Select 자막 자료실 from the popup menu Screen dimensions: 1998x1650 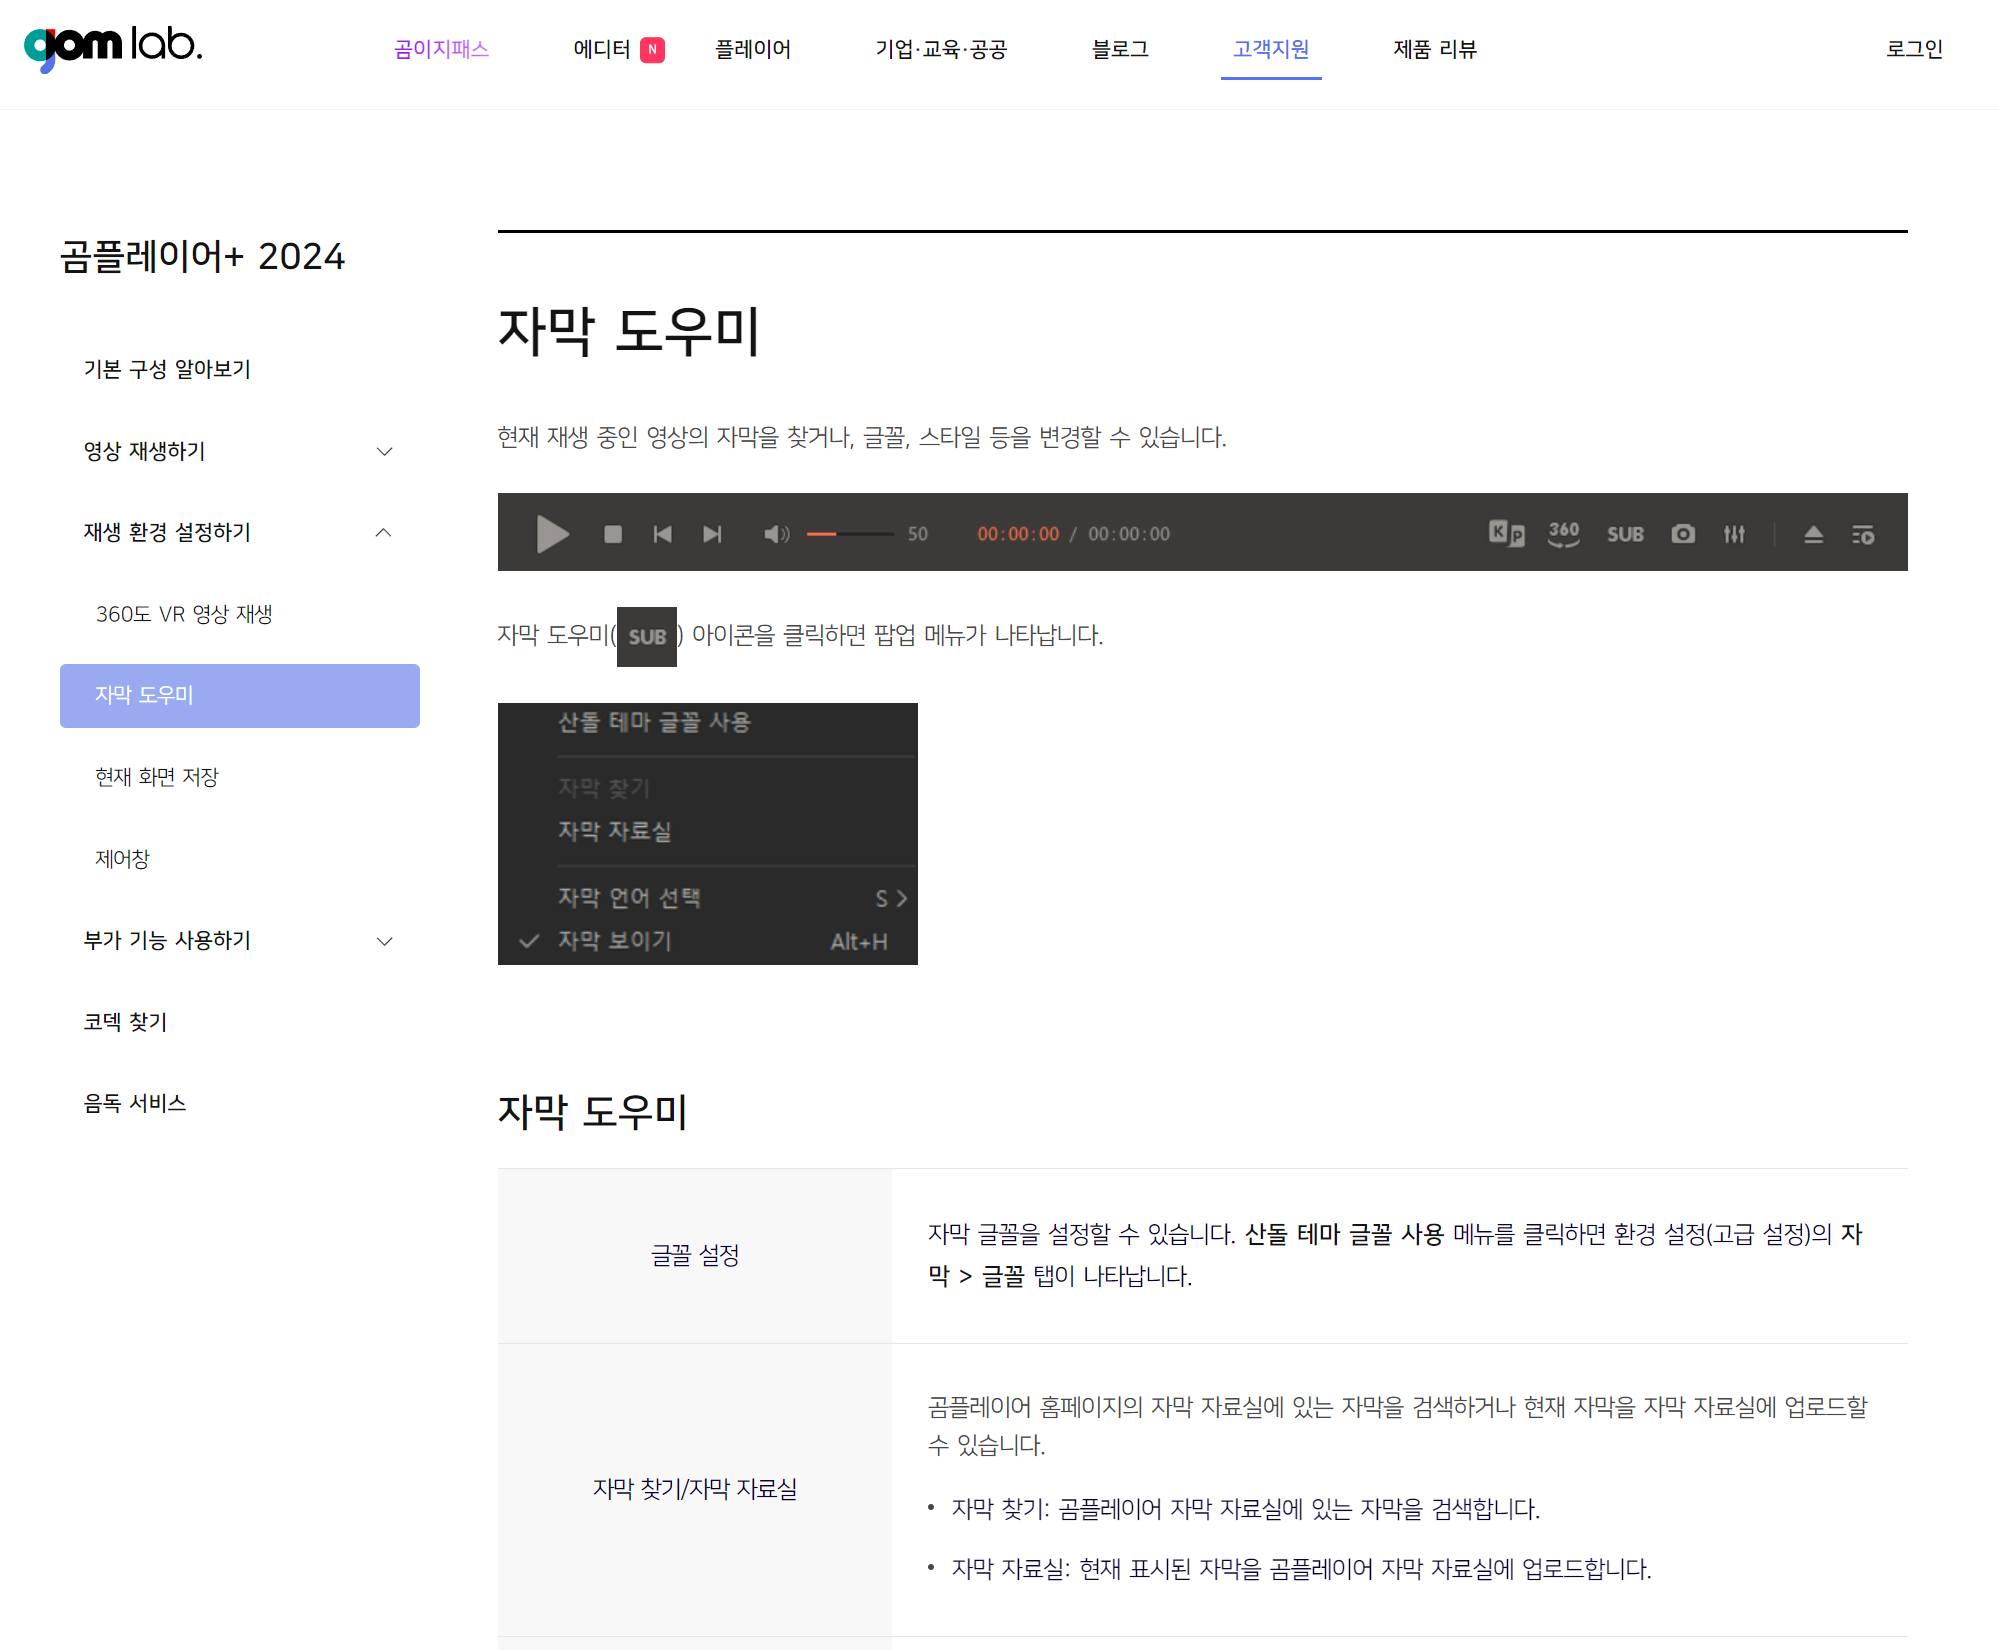615,831
